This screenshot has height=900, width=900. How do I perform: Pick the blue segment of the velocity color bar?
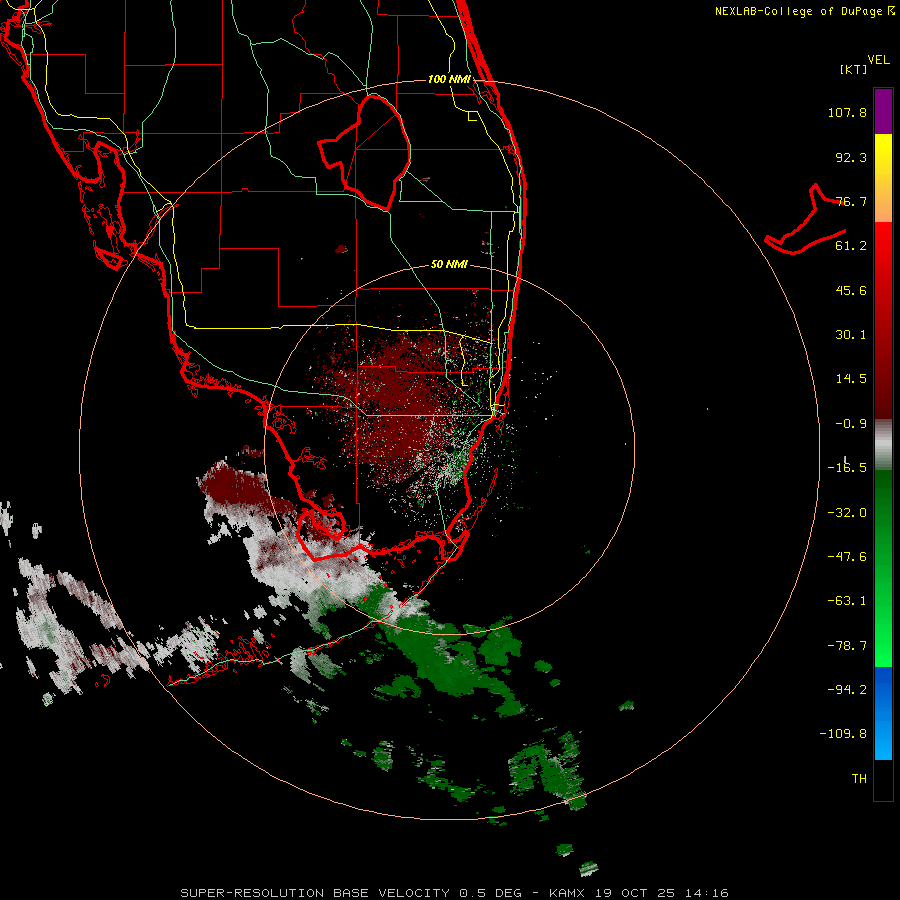coord(883,713)
